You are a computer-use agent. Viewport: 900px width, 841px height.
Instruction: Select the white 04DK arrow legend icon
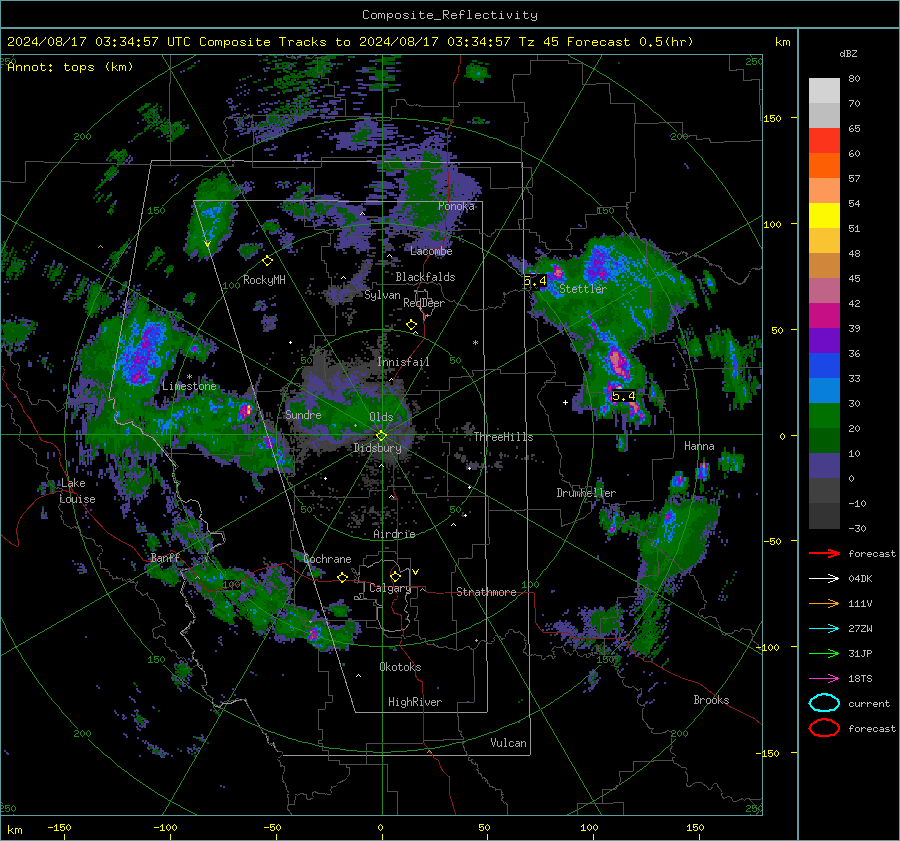click(x=824, y=578)
